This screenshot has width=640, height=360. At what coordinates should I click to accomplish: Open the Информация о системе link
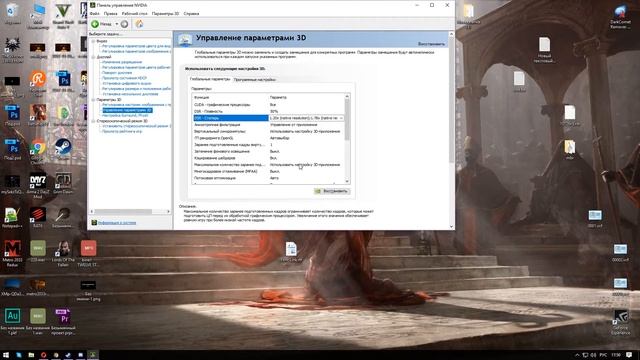pyautogui.click(x=117, y=223)
